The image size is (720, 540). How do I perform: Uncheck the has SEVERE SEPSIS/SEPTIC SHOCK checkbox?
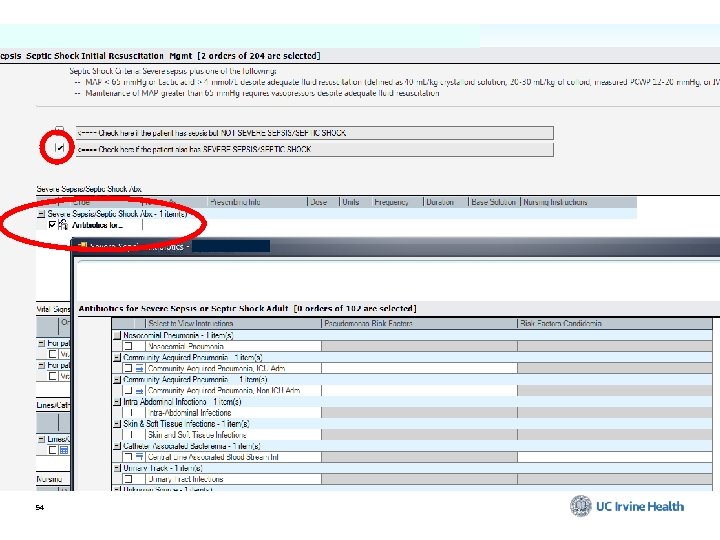click(x=59, y=147)
